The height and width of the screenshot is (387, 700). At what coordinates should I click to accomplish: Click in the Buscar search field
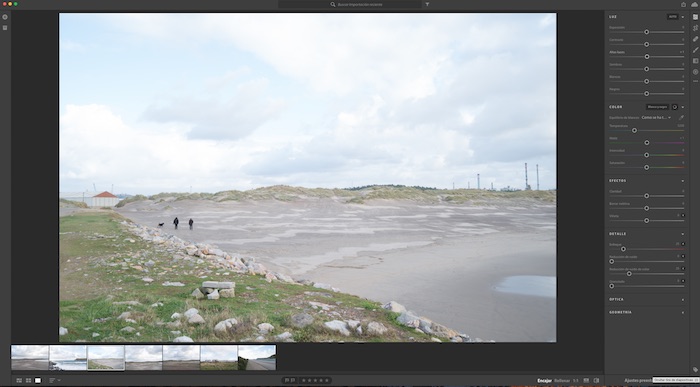click(349, 4)
